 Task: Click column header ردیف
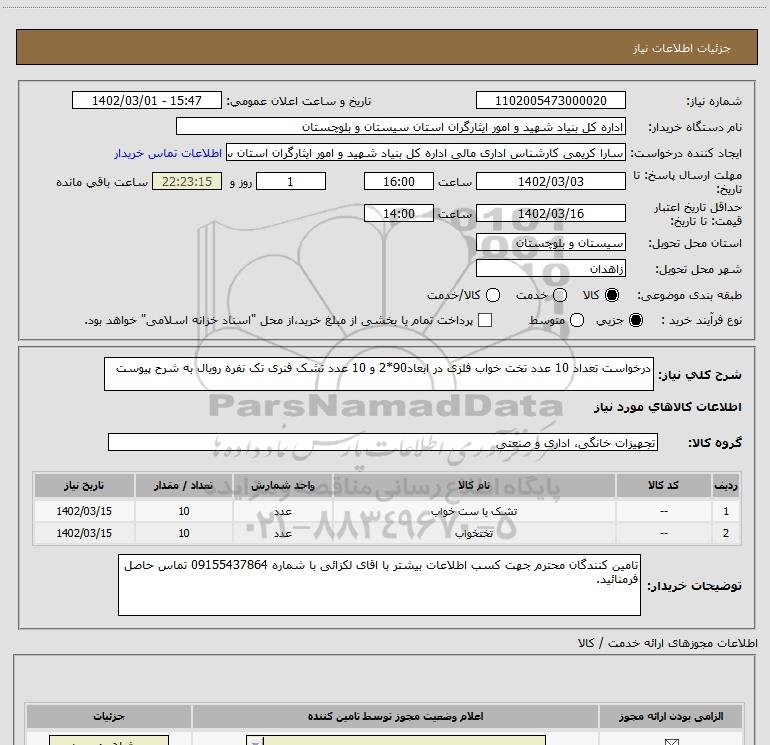point(726,486)
